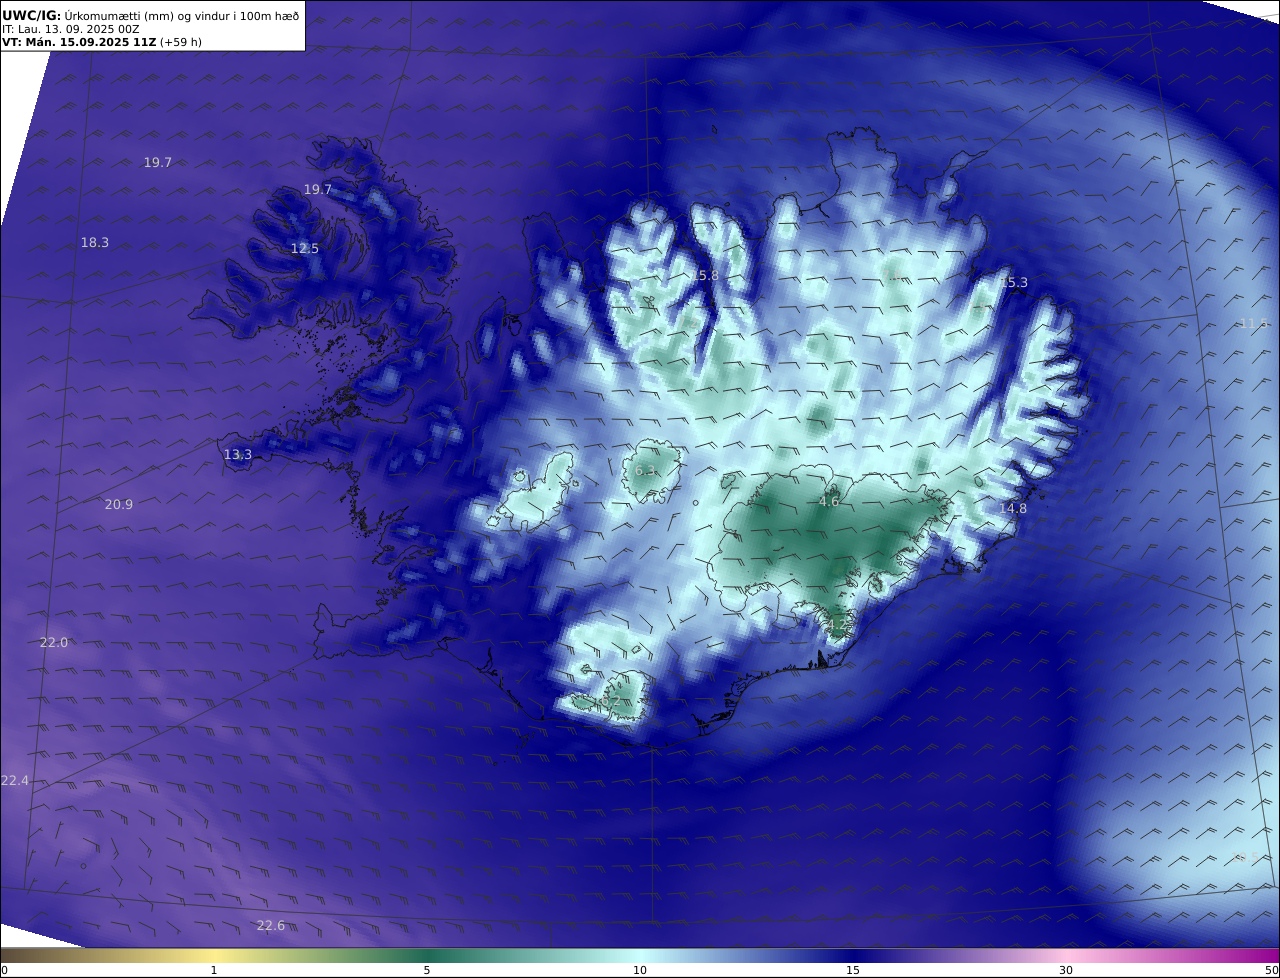Click the 50 tick label on the colorbar

(x=1271, y=970)
